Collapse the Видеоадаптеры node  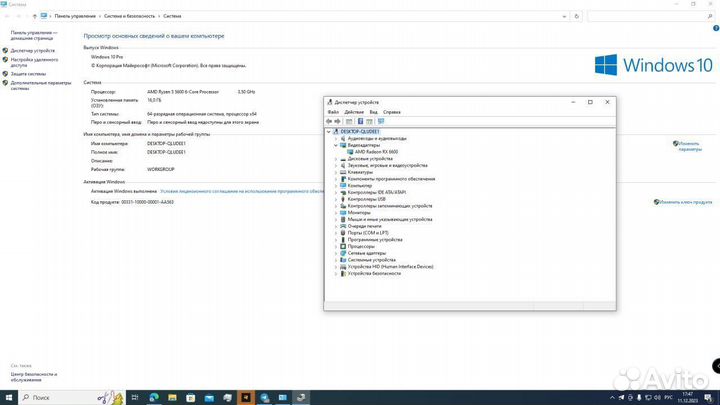pyautogui.click(x=336, y=145)
